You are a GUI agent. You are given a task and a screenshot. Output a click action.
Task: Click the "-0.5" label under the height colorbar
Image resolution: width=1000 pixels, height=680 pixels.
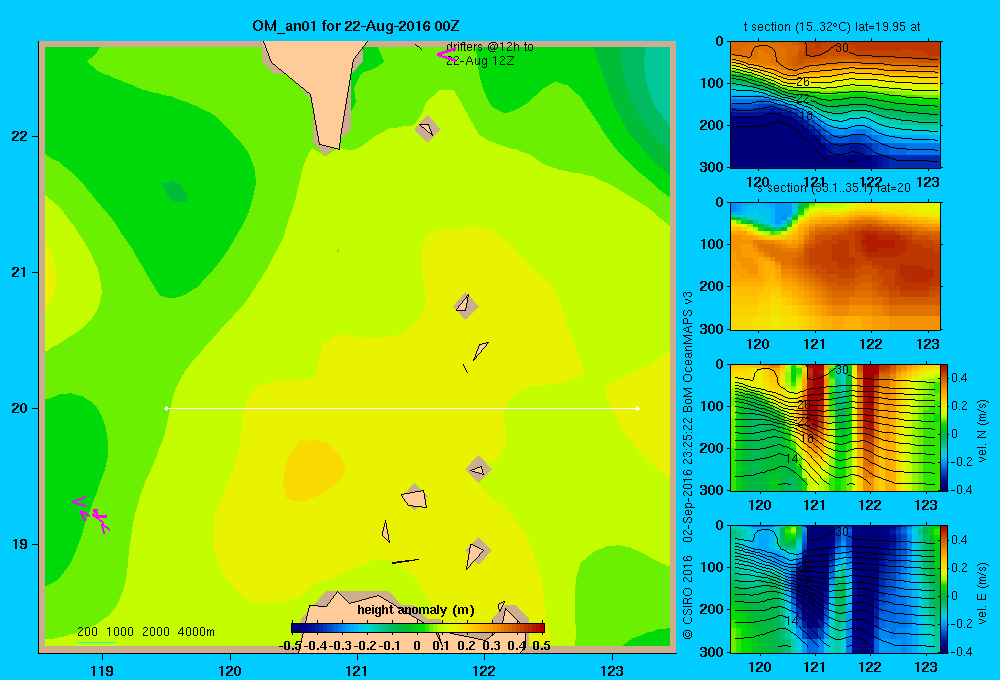pos(290,646)
